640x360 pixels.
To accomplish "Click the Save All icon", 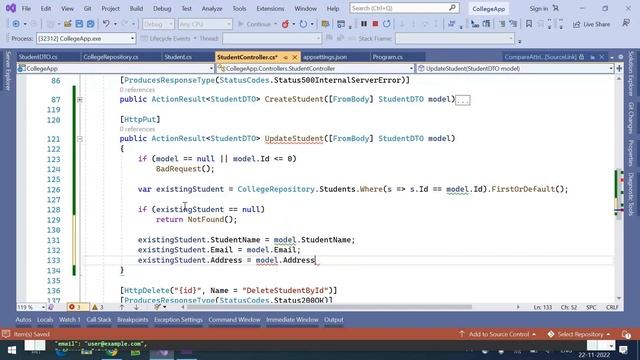I will pyautogui.click(x=91, y=24).
